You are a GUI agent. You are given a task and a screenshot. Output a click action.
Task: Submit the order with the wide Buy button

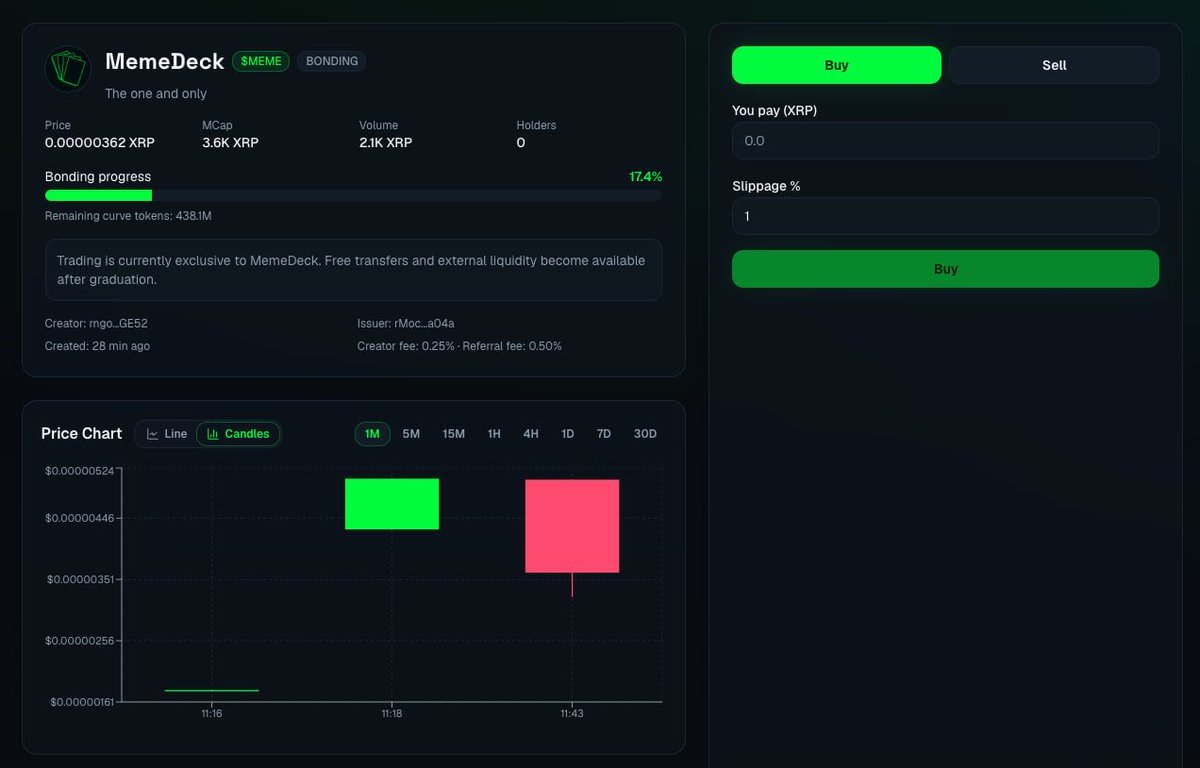(945, 269)
